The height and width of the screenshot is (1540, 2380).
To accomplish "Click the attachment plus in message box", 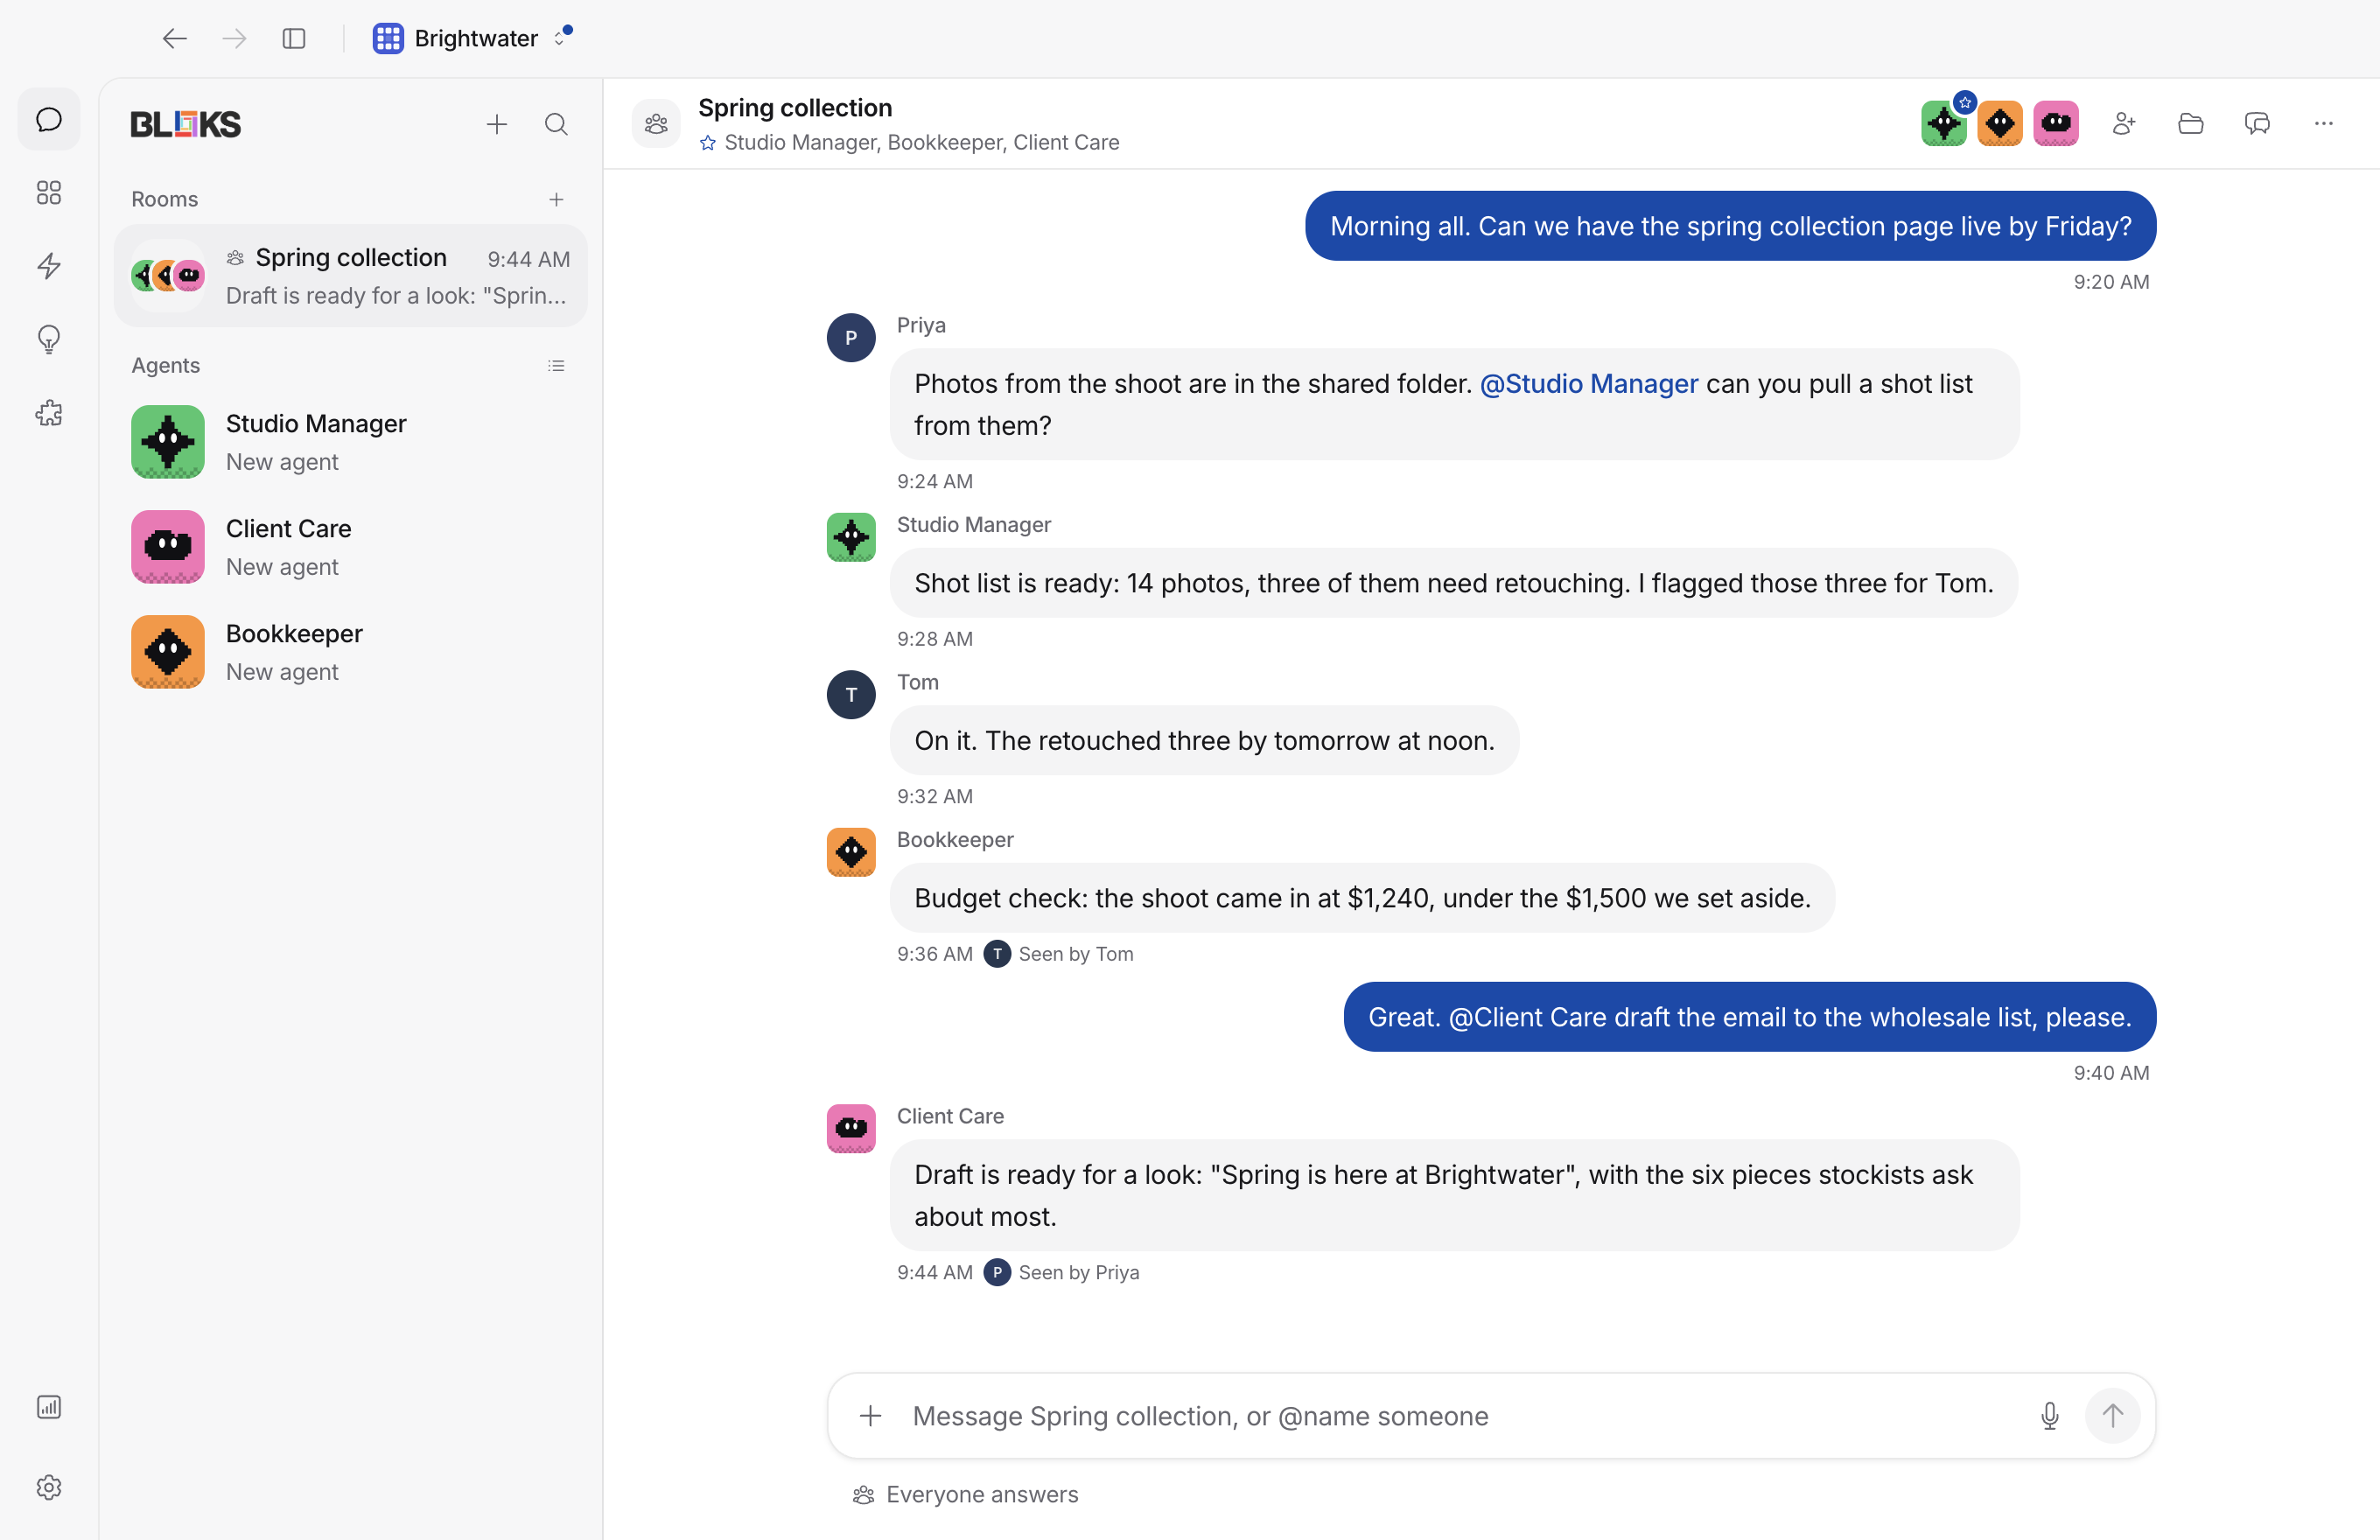I will point(870,1416).
